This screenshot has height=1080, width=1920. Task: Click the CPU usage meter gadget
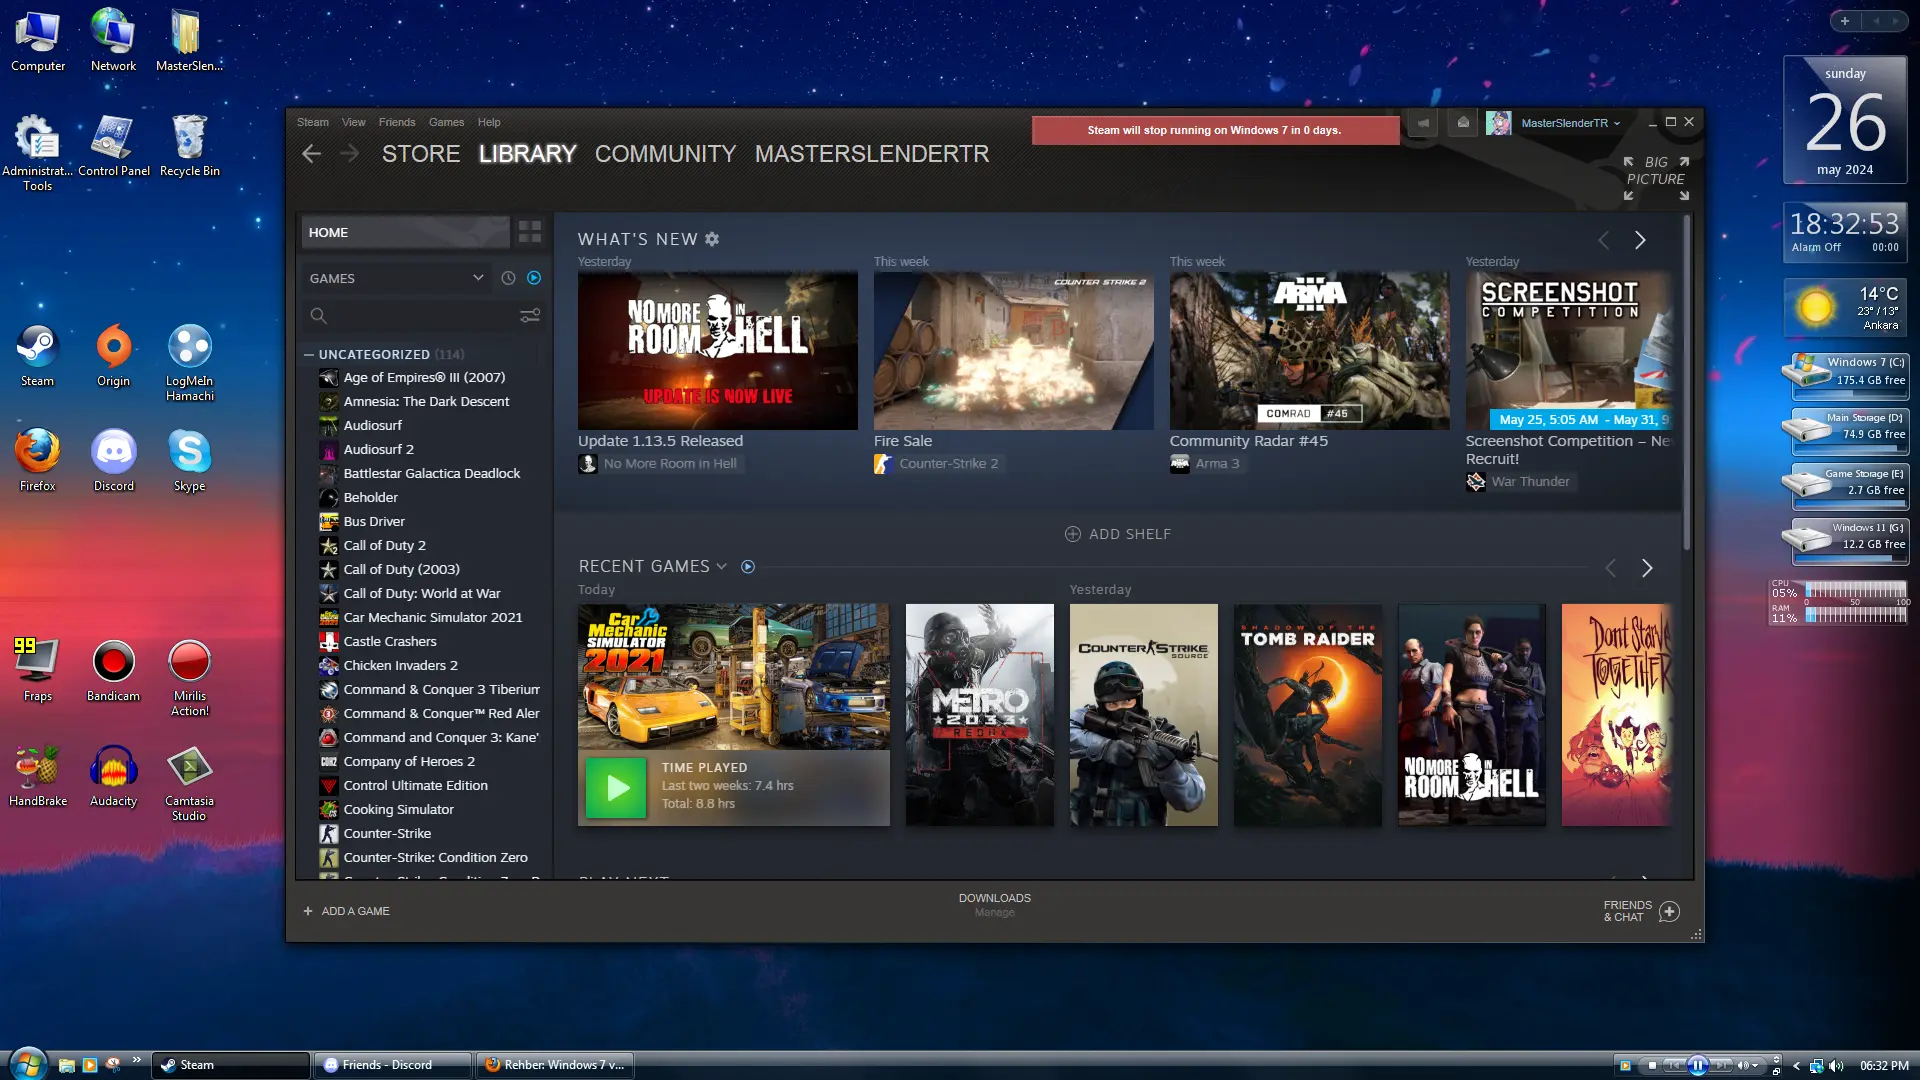tap(1838, 592)
